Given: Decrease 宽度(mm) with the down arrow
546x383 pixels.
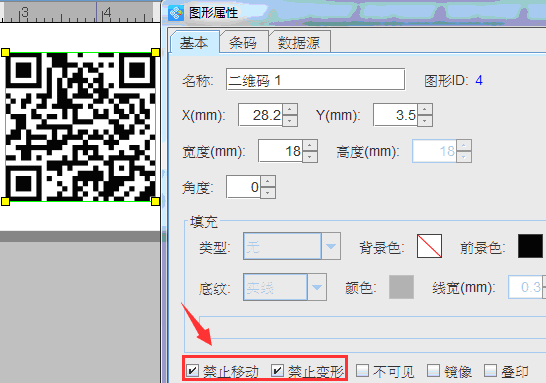Looking at the screenshot, I should click(x=310, y=157).
